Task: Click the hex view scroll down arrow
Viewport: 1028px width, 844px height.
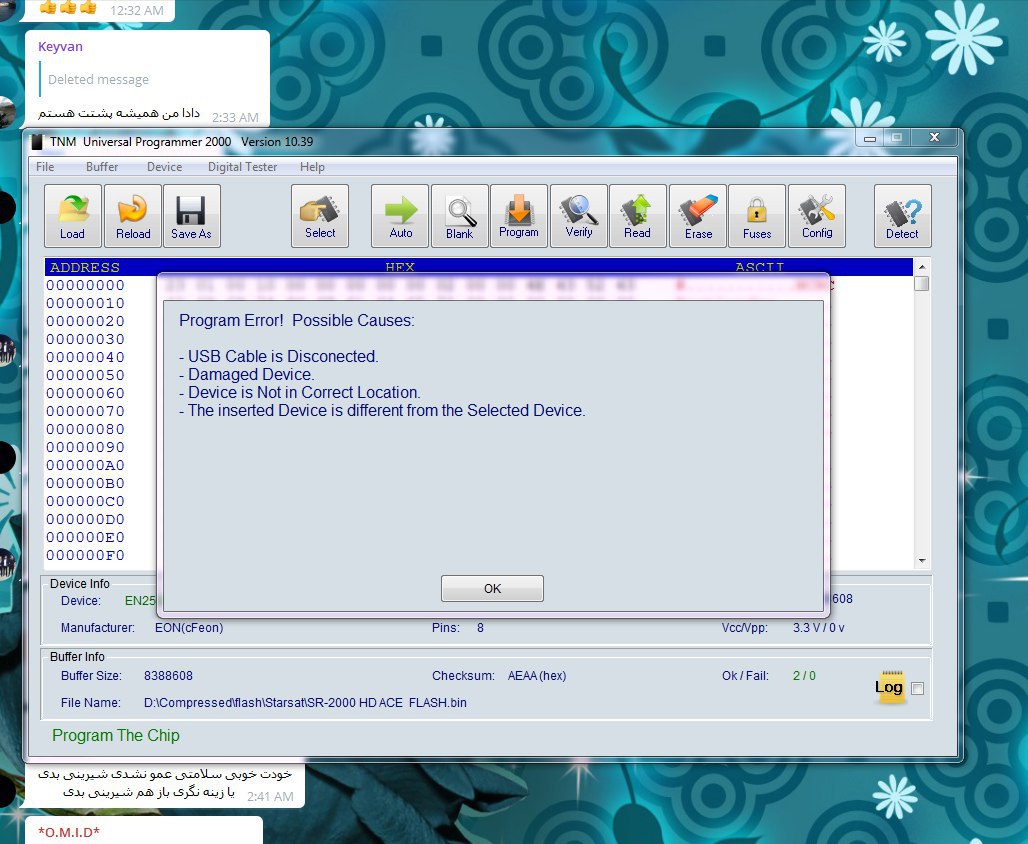Action: [922, 561]
